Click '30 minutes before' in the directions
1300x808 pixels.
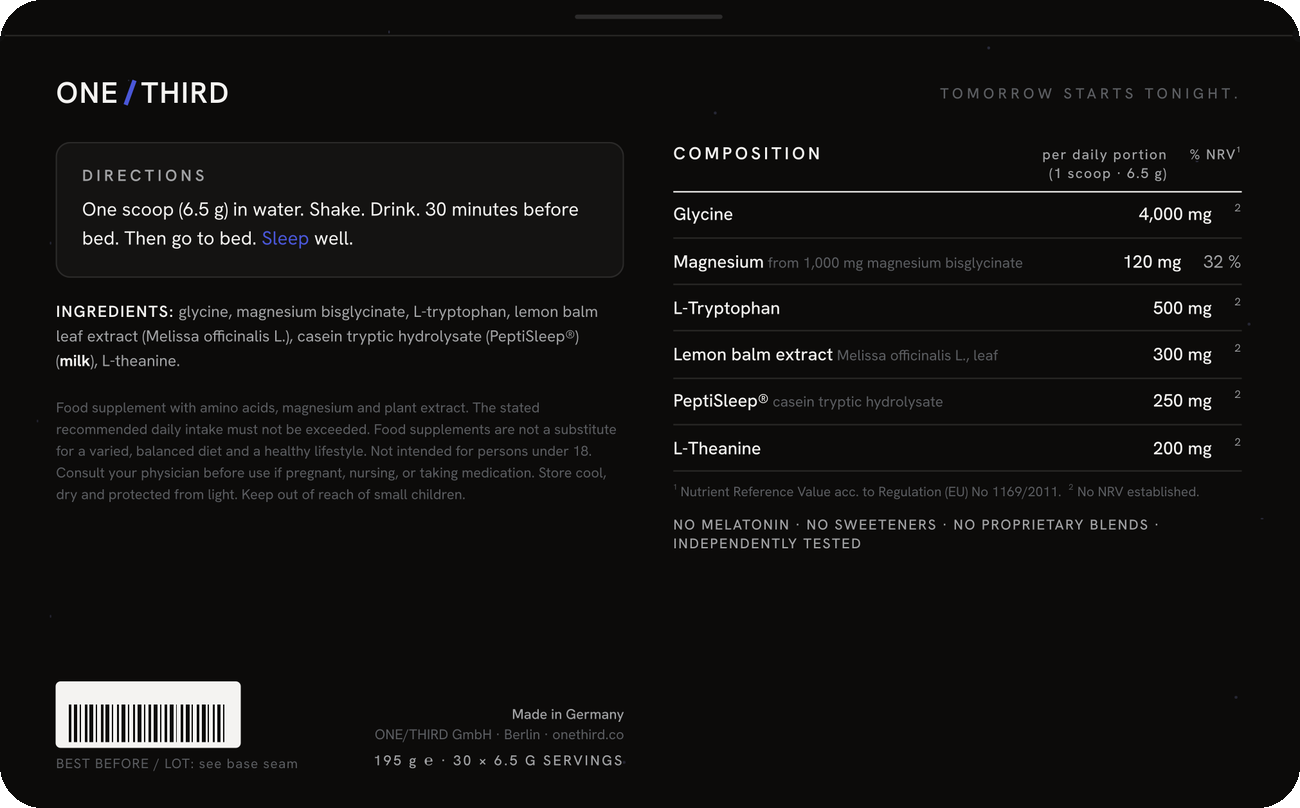pos(502,210)
